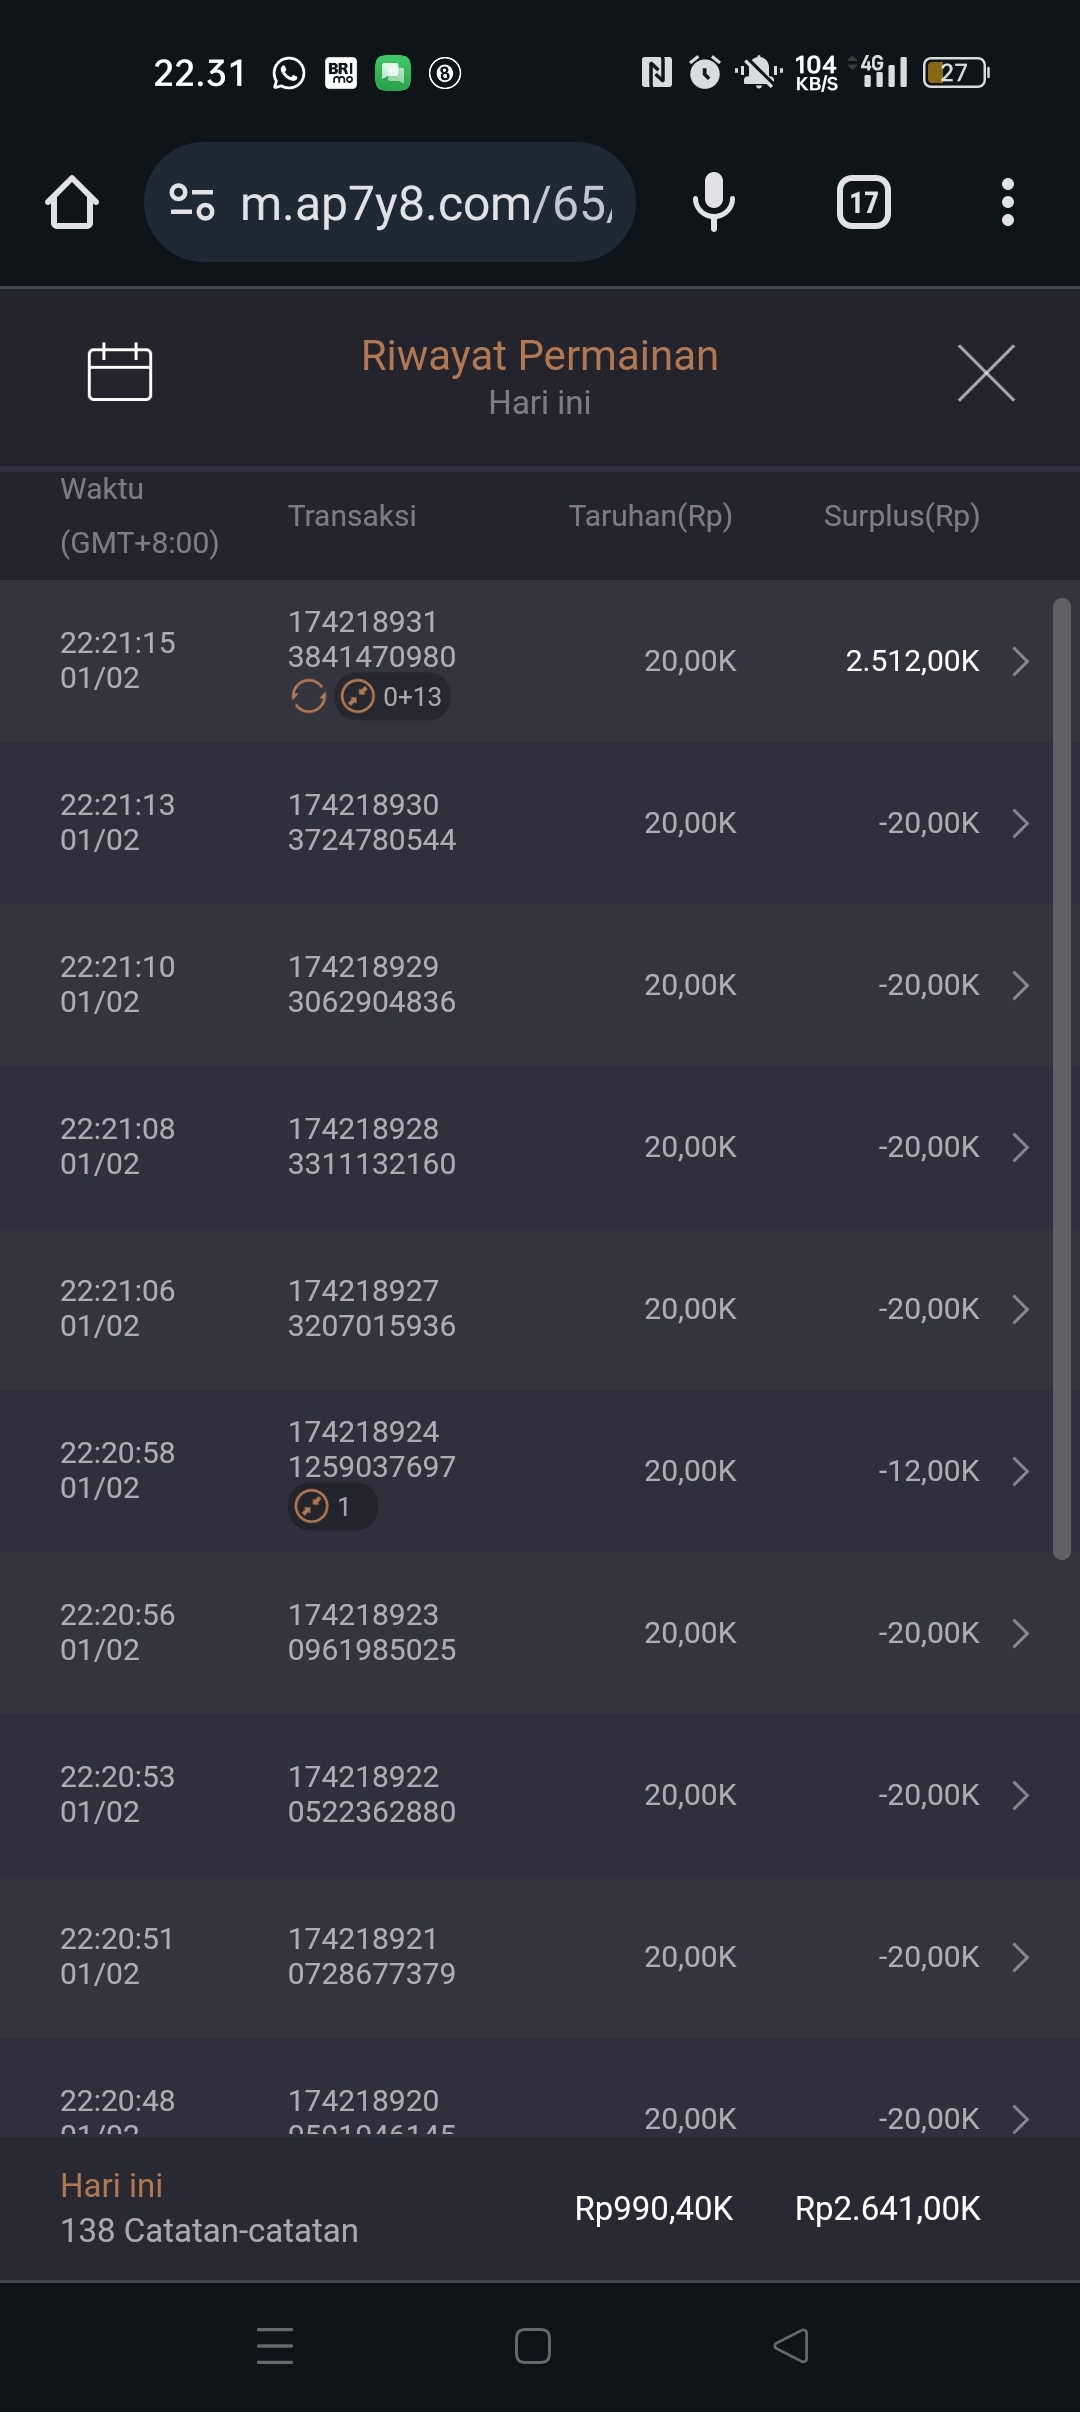The width and height of the screenshot is (1080, 2412).
Task: Expand the -12,00K surplus row chevron
Action: 1020,1471
